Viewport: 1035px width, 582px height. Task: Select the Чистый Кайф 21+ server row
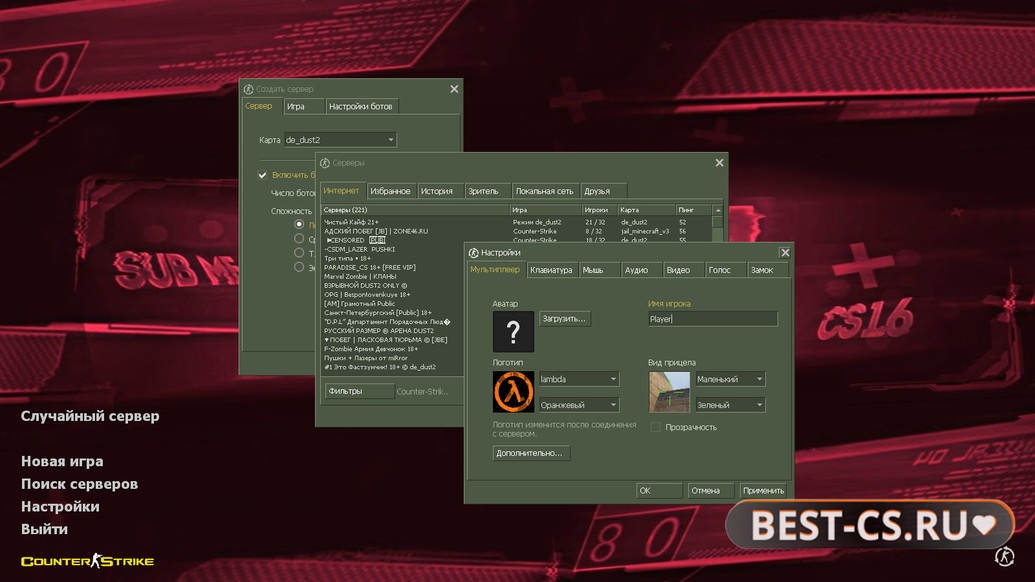(517, 222)
